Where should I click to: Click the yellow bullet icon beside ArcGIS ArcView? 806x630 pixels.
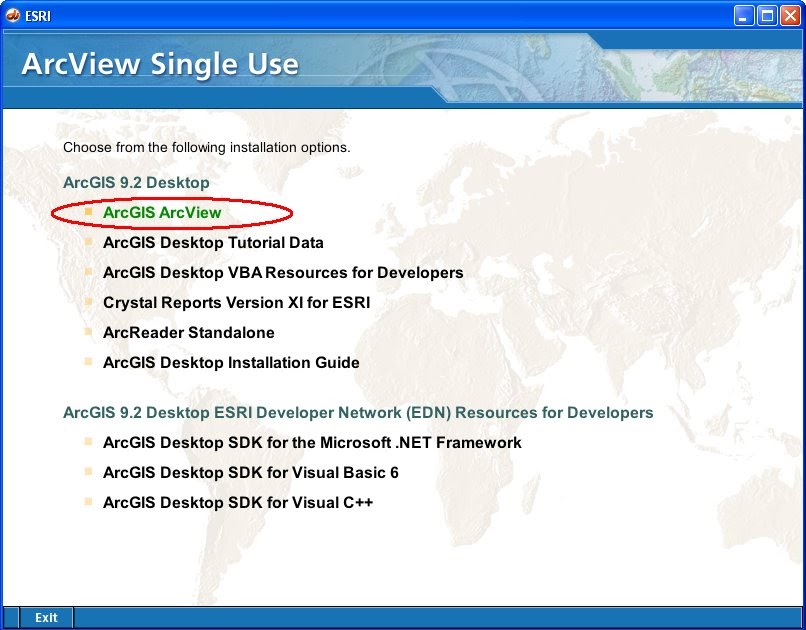pos(91,212)
